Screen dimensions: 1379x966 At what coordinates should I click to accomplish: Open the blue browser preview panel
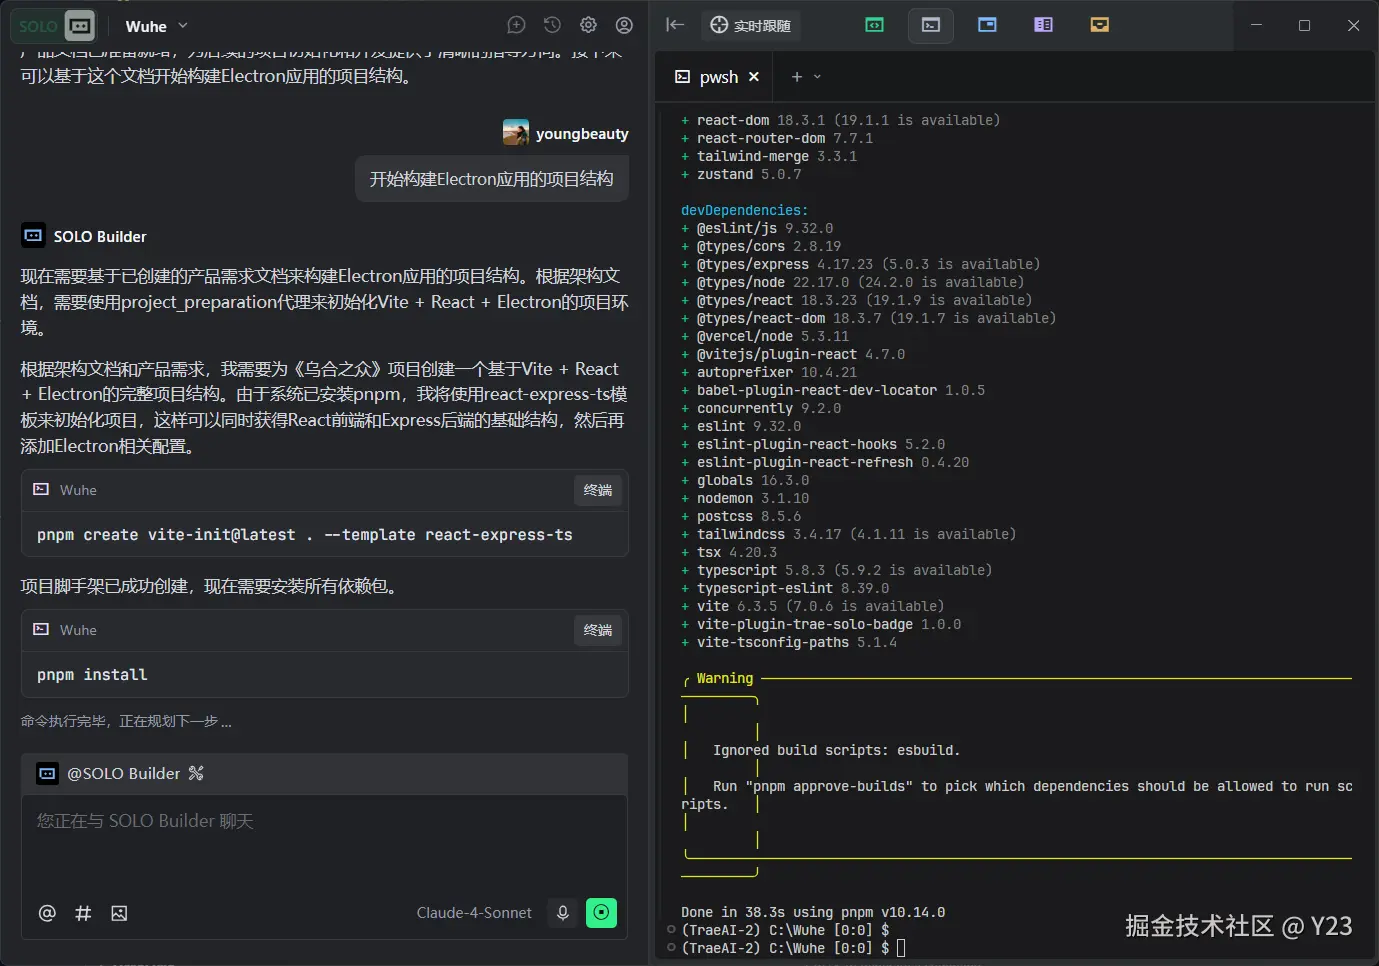987,25
